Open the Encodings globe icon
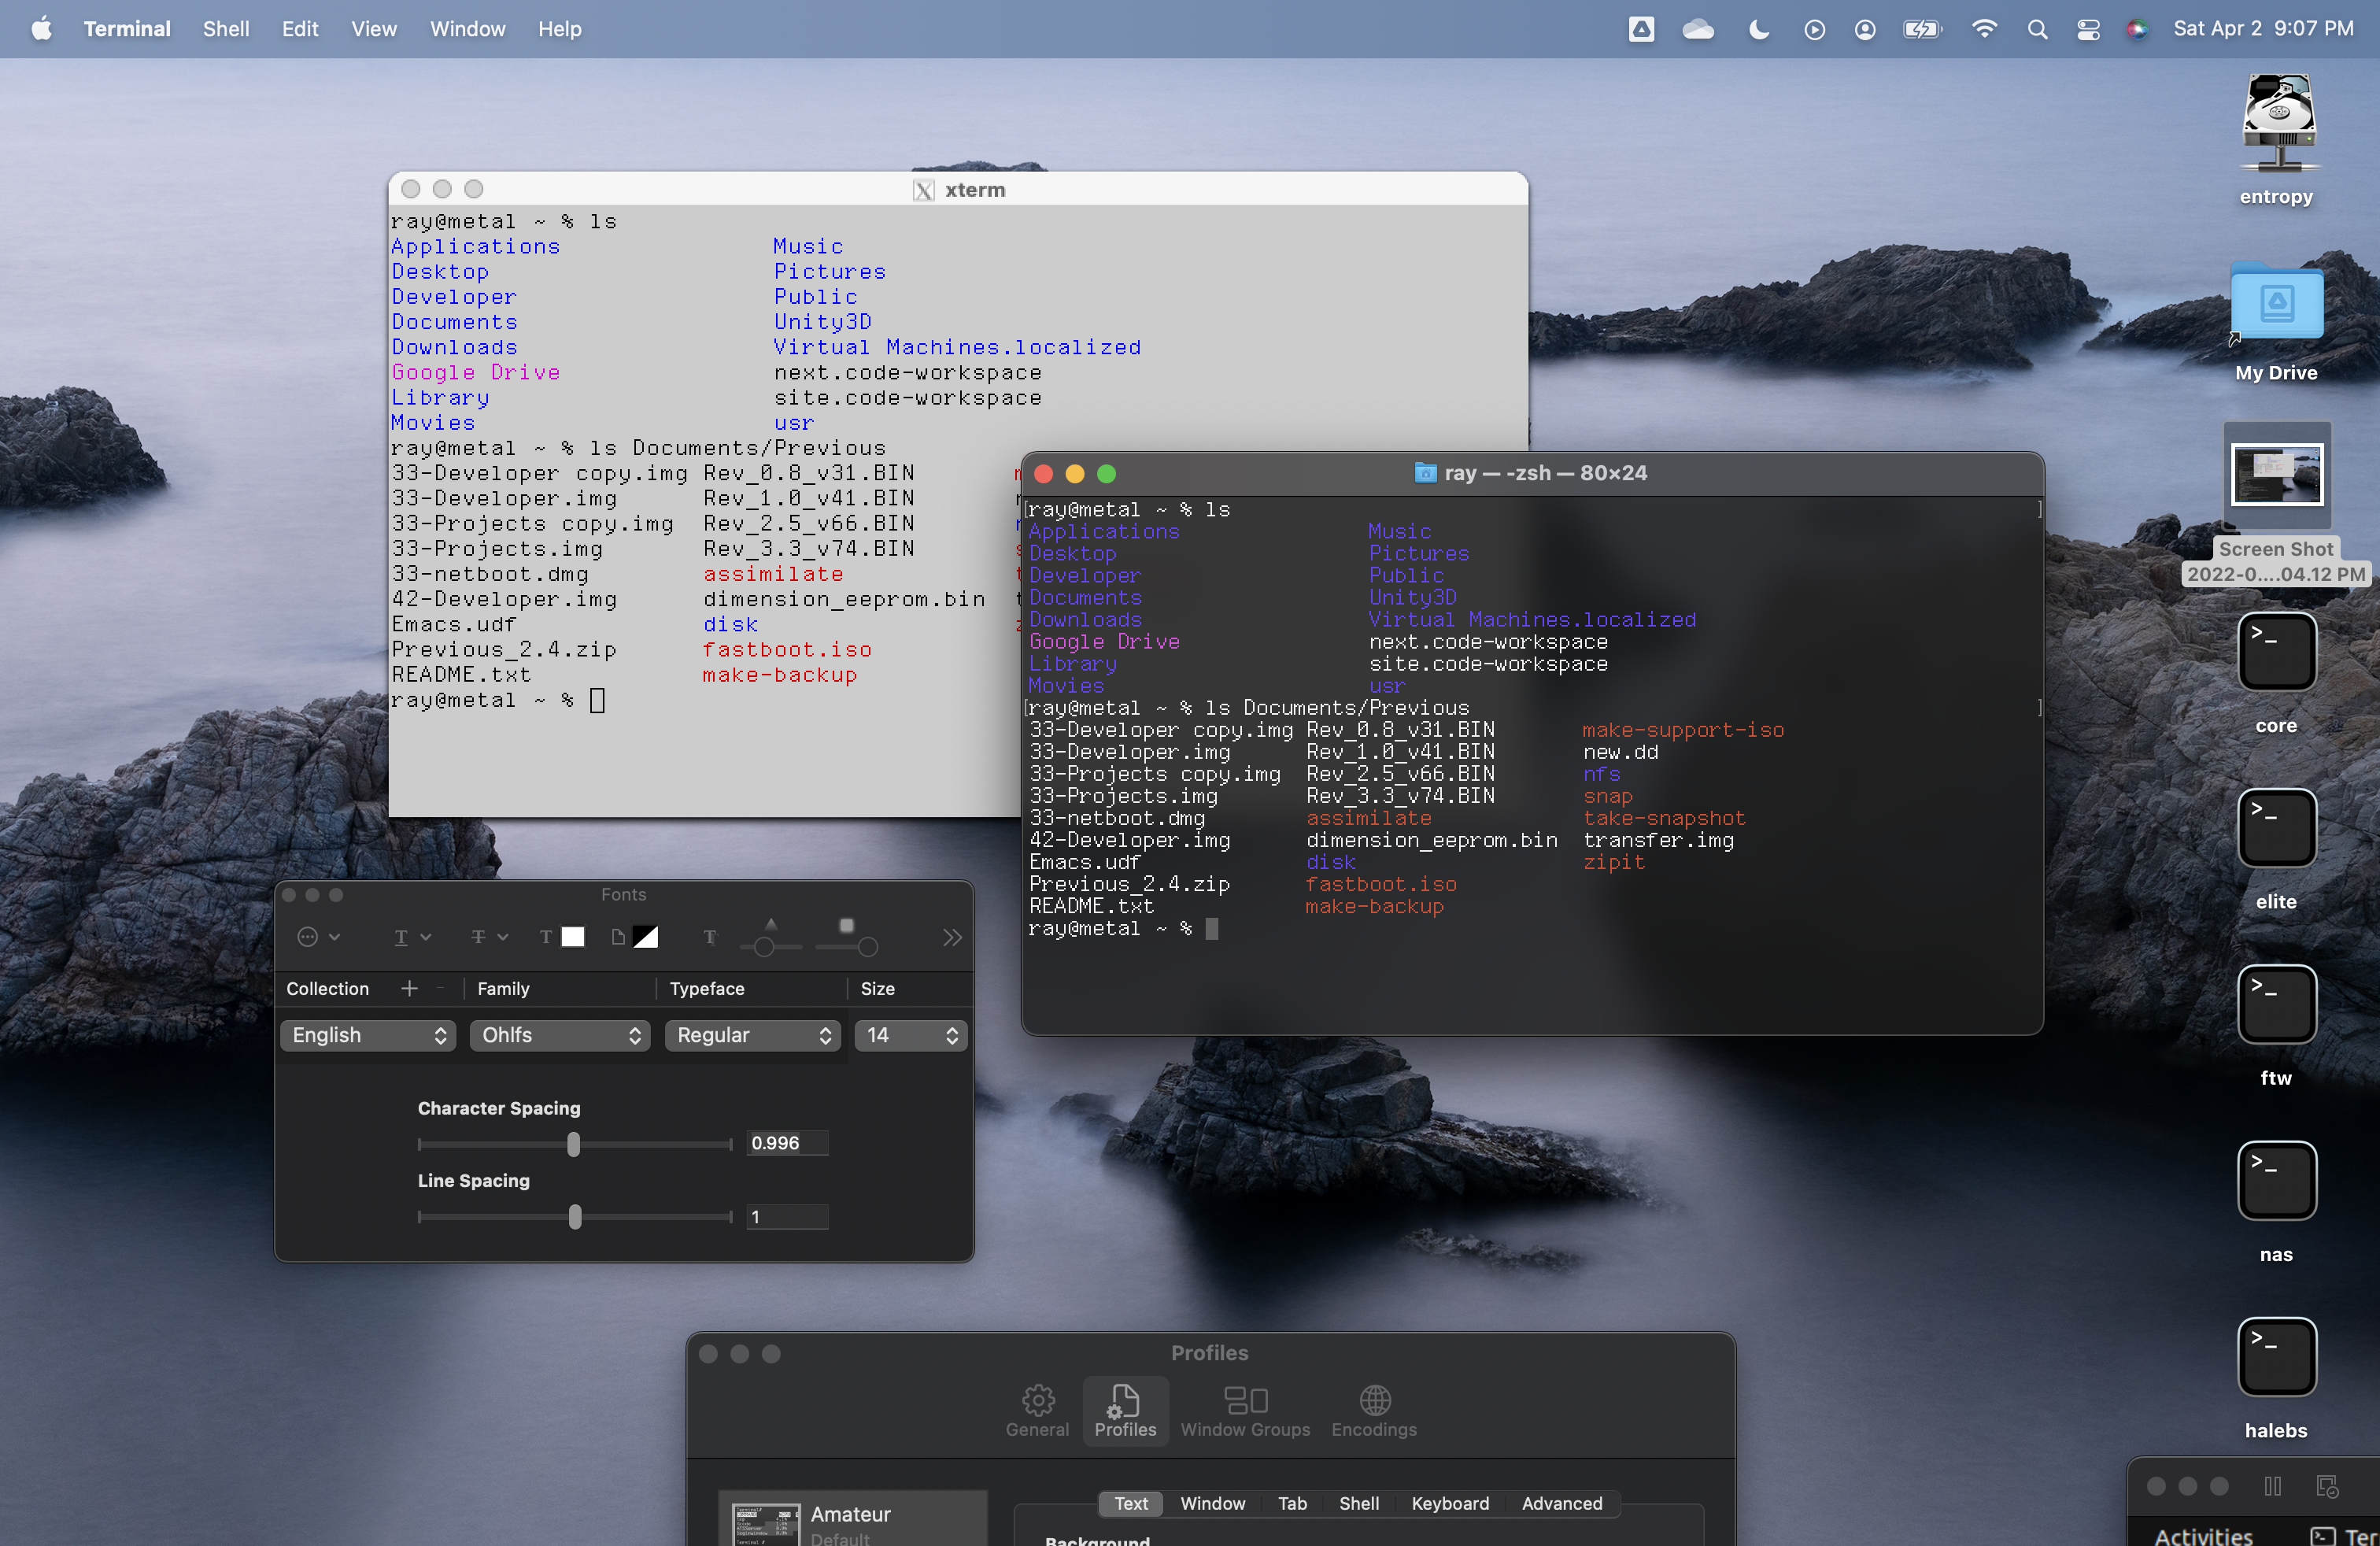The height and width of the screenshot is (1546, 2380). click(1374, 1411)
